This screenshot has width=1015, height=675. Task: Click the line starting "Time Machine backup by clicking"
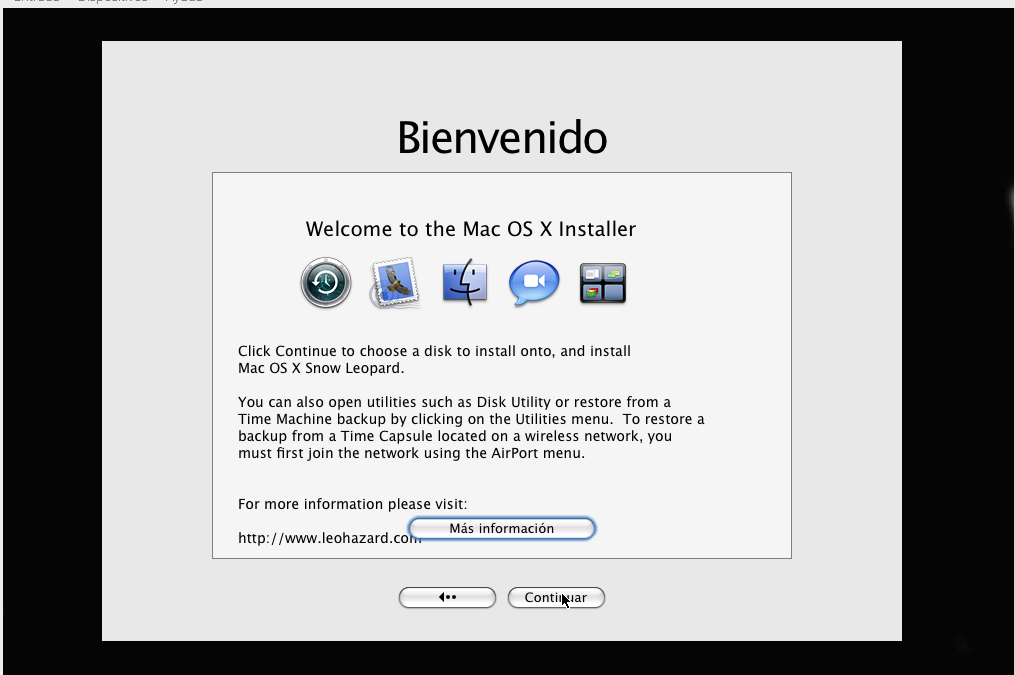(x=471, y=419)
